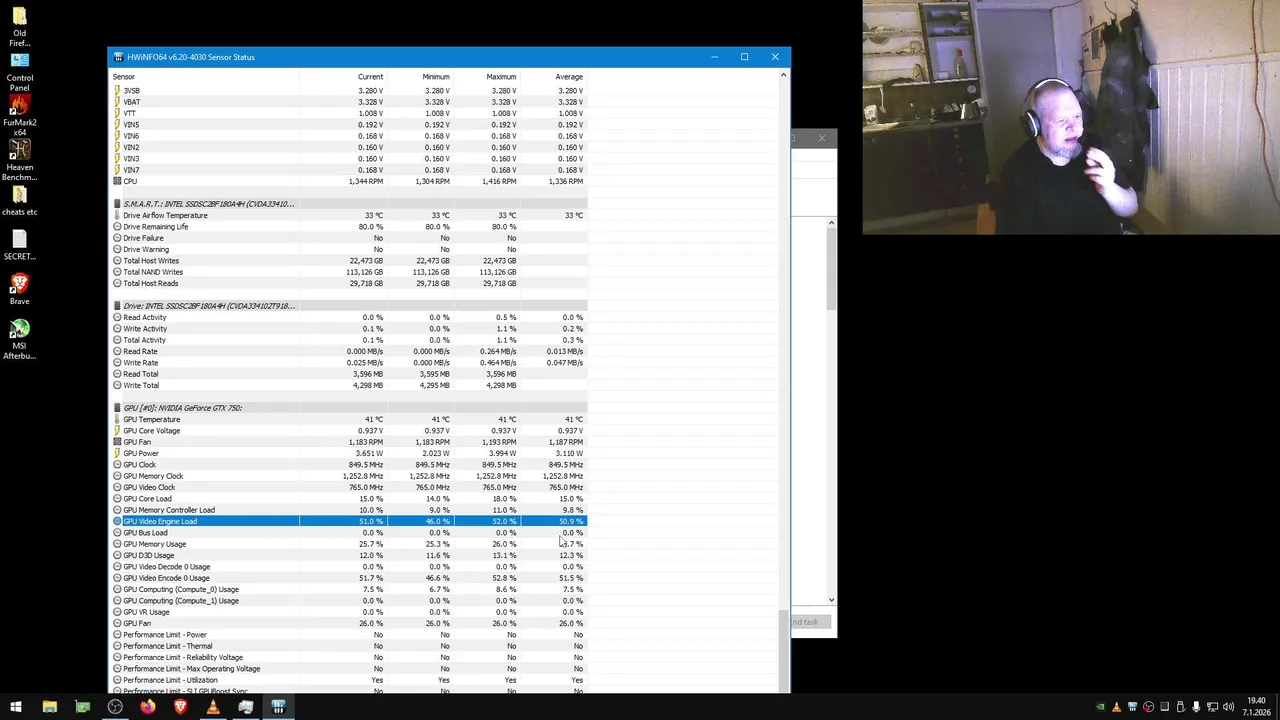The image size is (1280, 720).
Task: Select the HWiNFO taskbar button
Action: tap(278, 708)
